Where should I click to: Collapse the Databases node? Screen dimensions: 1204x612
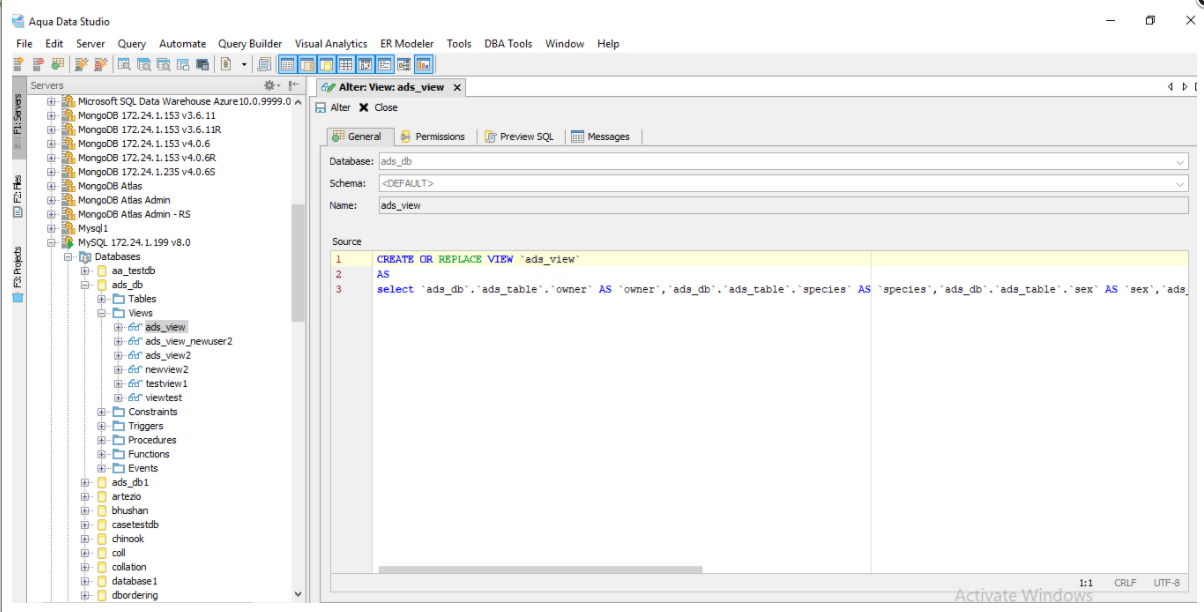click(69, 256)
